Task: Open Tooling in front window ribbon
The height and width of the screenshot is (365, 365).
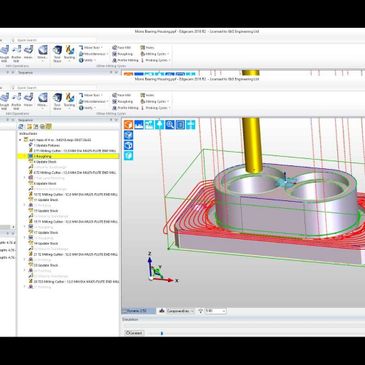Action: tap(69, 100)
